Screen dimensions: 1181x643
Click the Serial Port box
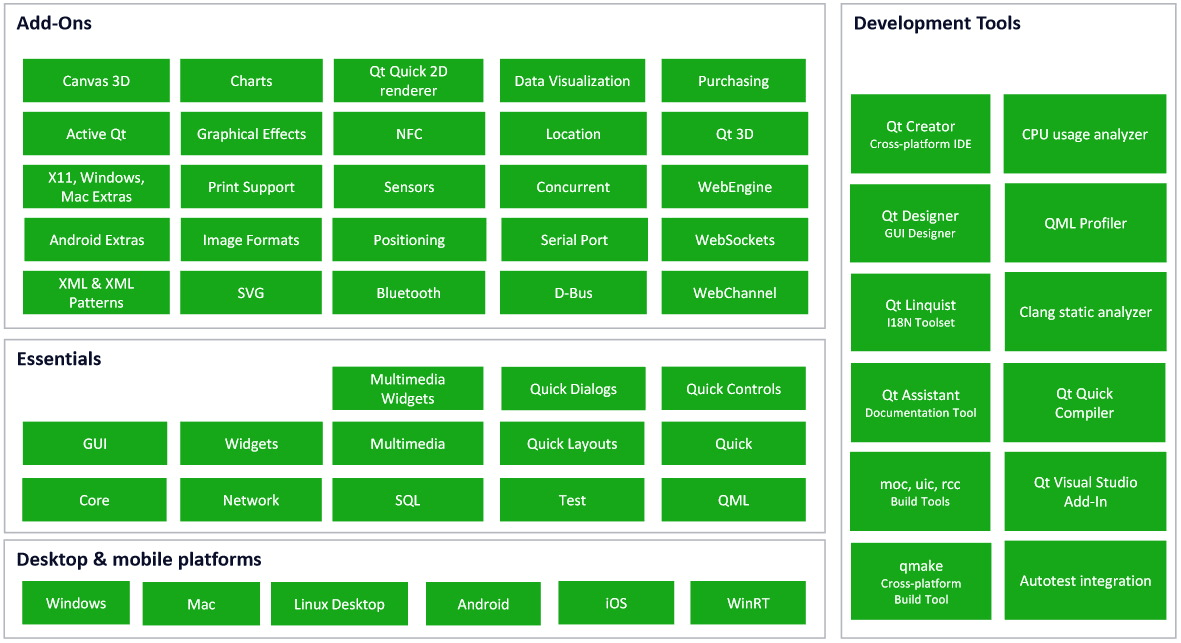click(x=574, y=239)
